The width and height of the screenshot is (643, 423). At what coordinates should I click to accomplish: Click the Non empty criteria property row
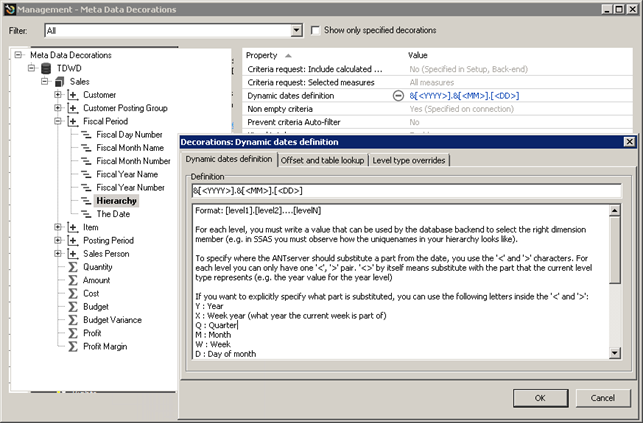[x=437, y=109]
